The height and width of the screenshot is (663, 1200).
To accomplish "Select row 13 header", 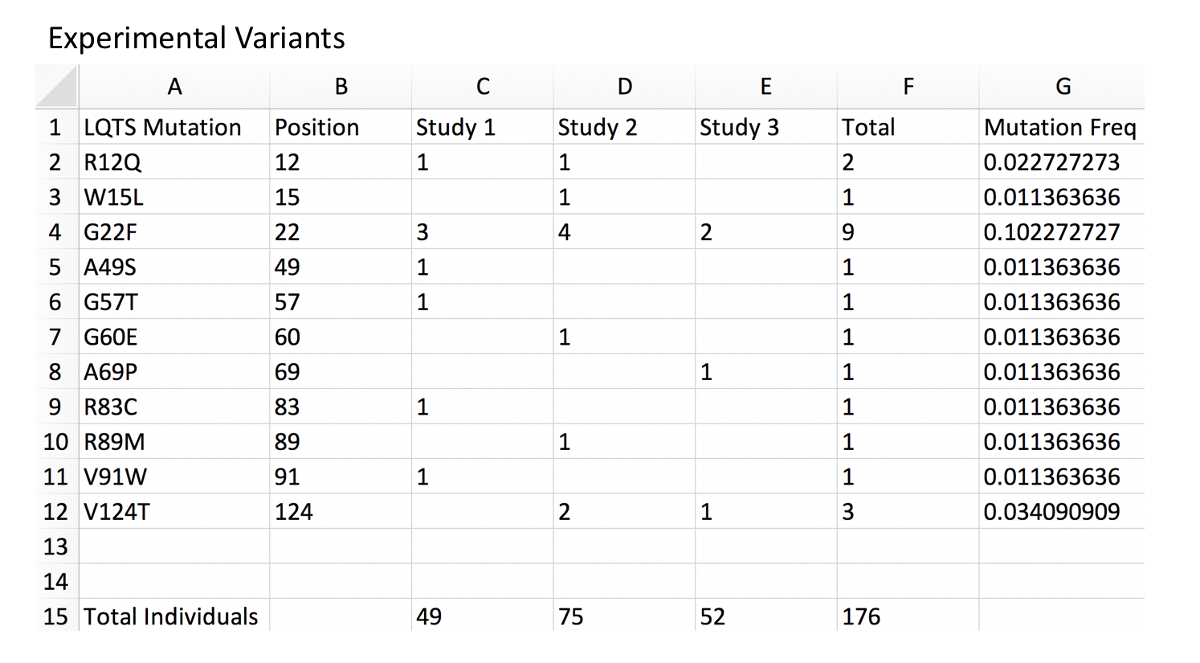I will (x=58, y=547).
